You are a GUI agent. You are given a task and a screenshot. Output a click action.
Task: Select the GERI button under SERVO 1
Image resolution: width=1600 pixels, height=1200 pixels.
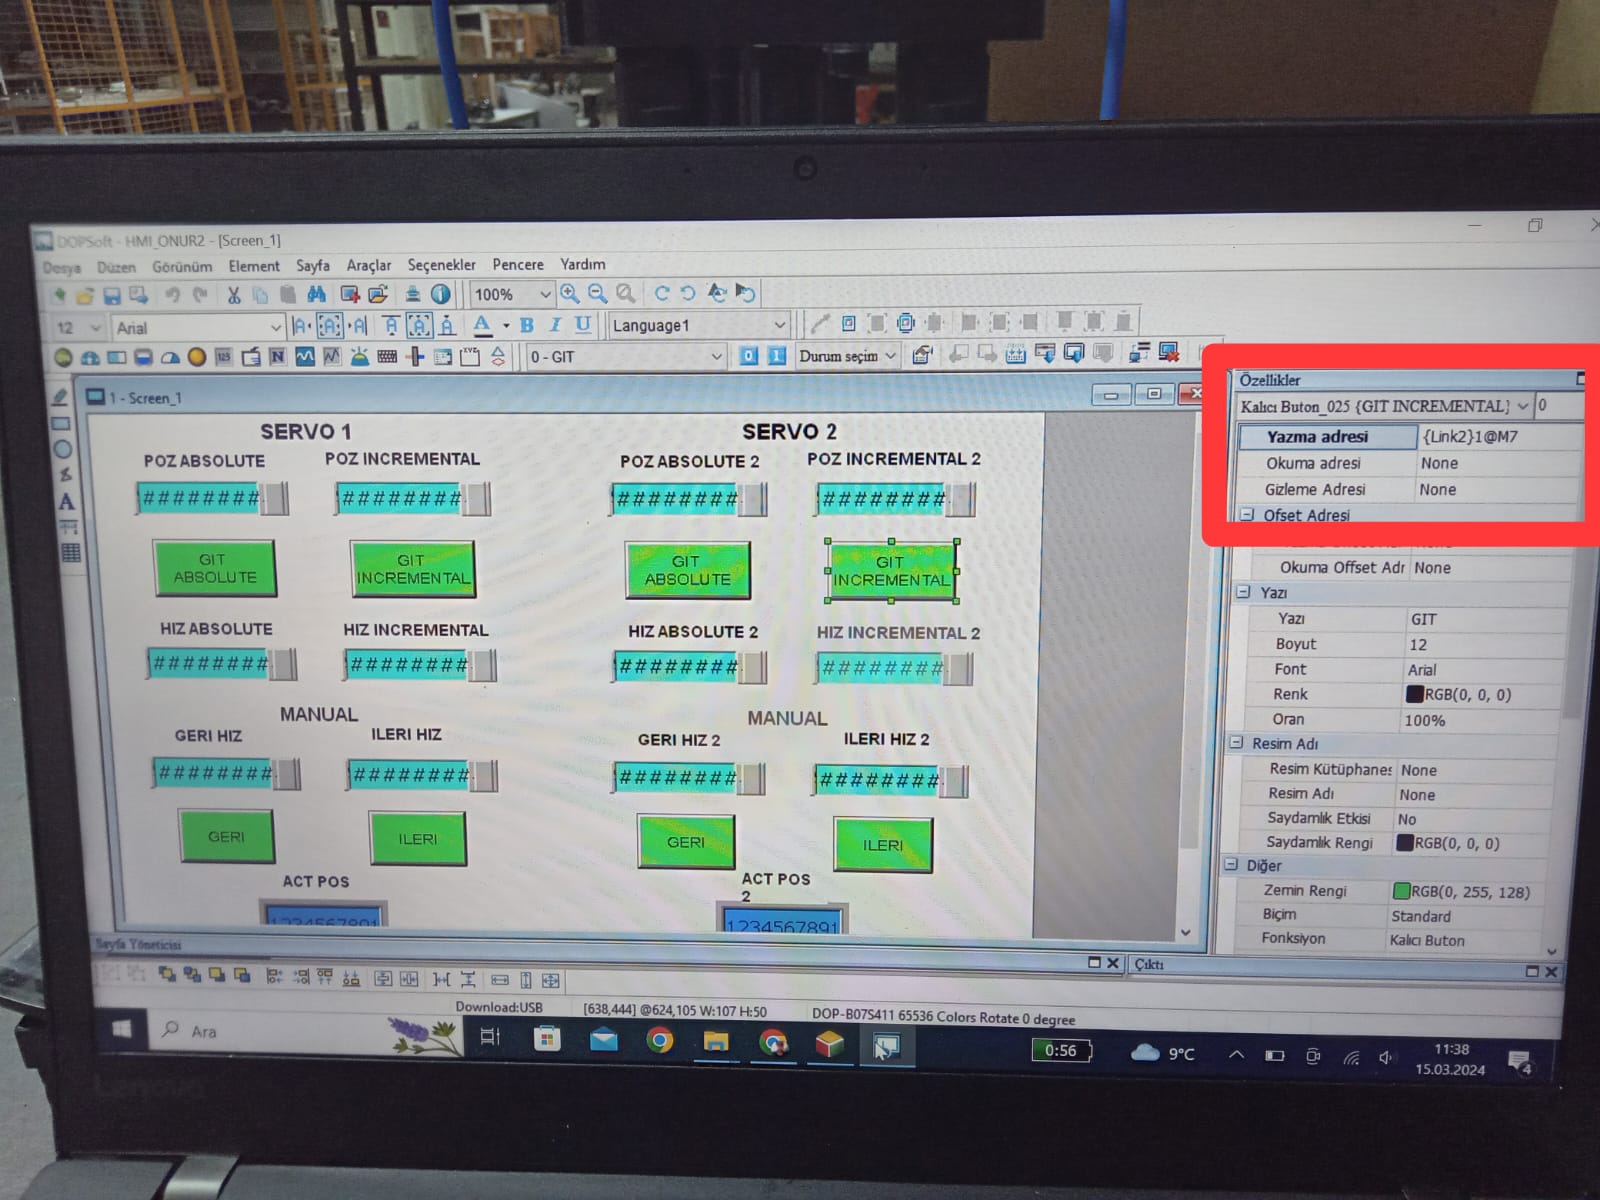[x=226, y=836]
